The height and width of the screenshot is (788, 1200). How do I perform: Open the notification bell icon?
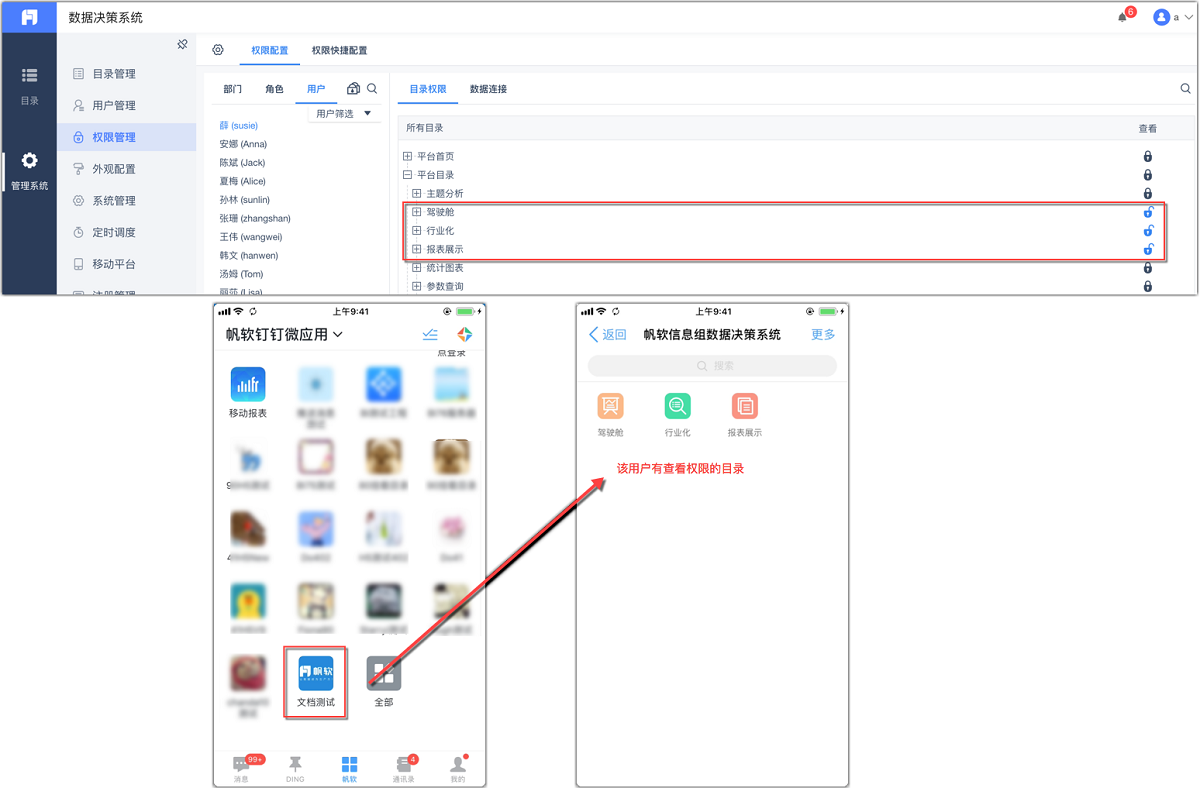(1122, 18)
